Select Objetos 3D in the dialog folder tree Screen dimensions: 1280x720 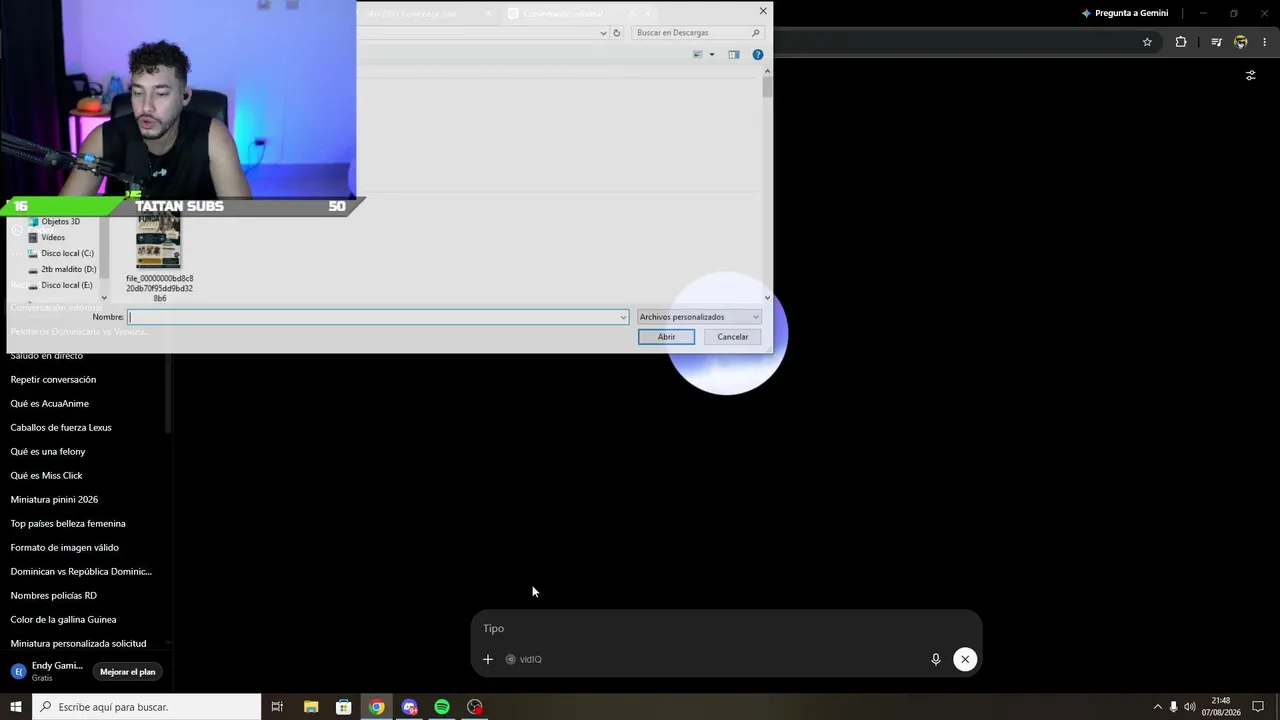coord(60,221)
